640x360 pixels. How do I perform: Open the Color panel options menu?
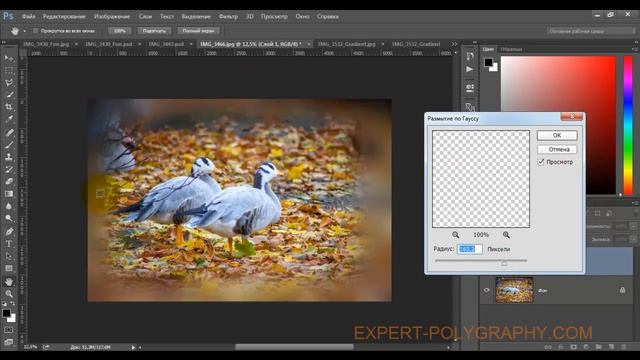[636, 49]
